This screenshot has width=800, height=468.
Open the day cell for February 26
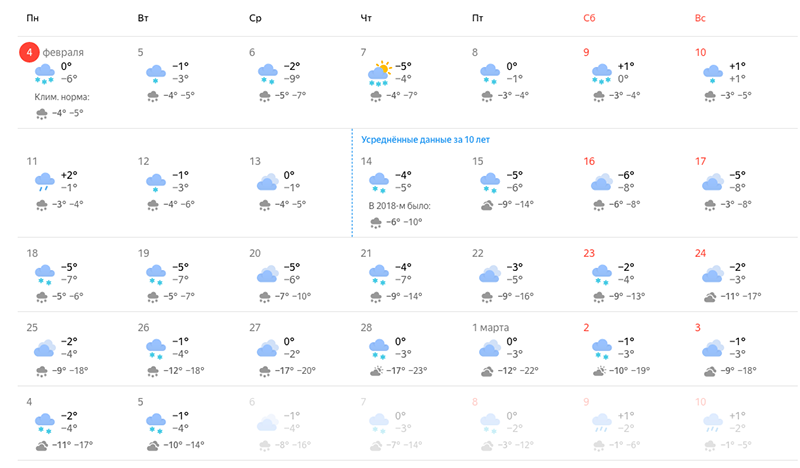point(185,349)
